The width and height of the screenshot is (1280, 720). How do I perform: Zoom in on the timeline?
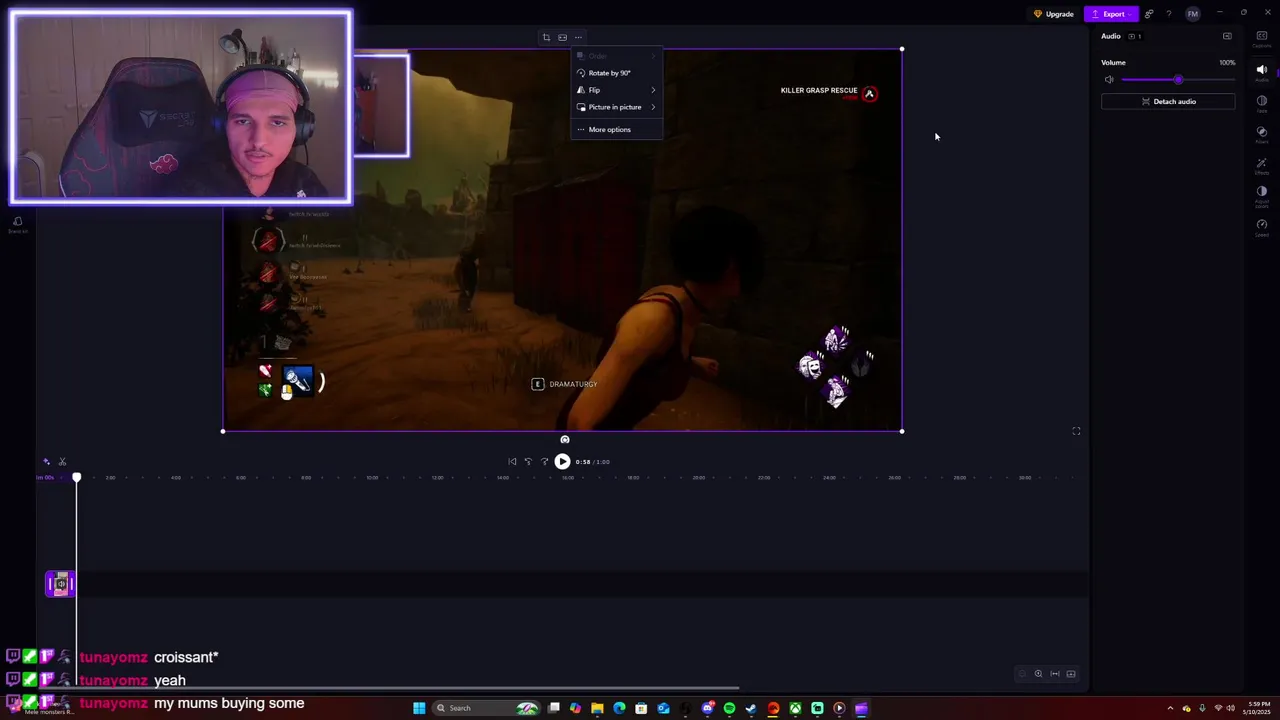[1038, 674]
